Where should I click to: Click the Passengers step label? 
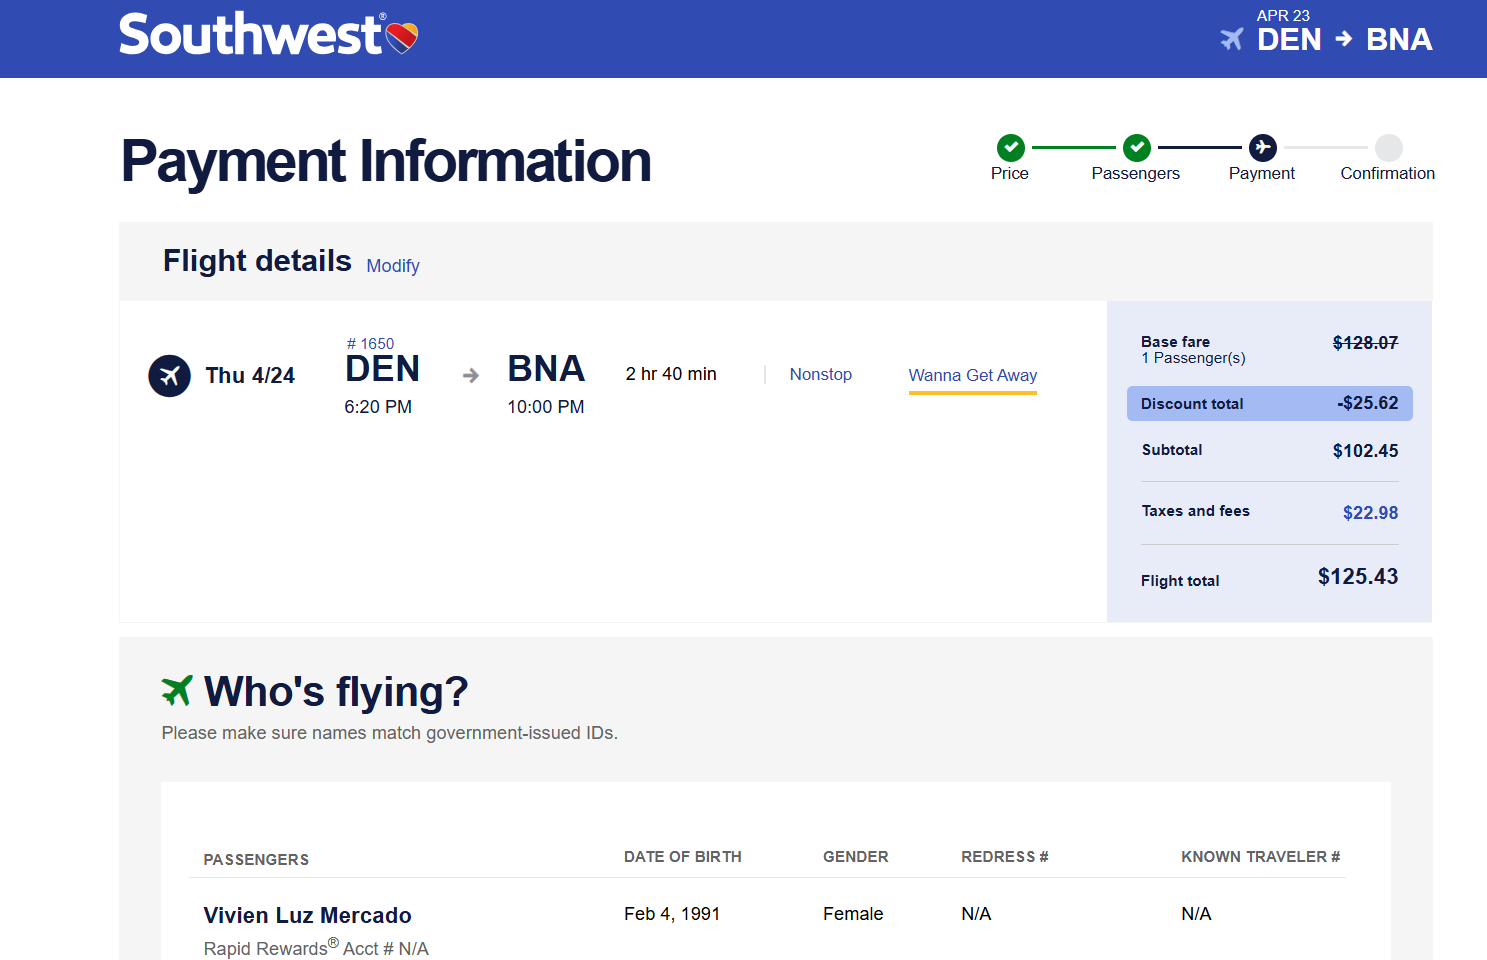point(1135,174)
